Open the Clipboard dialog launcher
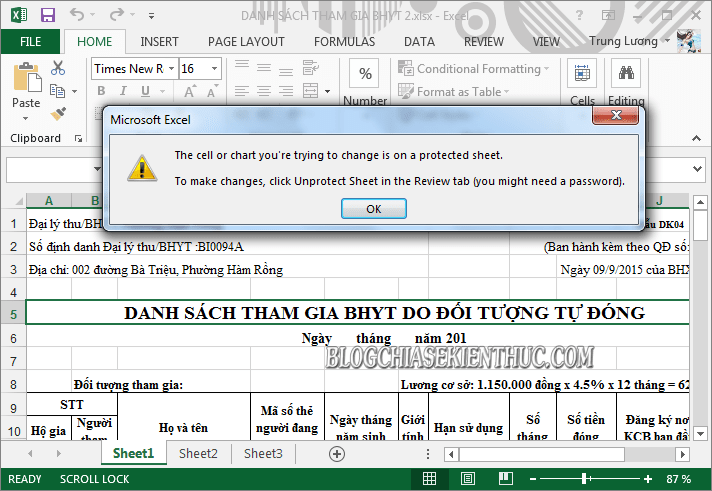 pos(78,139)
